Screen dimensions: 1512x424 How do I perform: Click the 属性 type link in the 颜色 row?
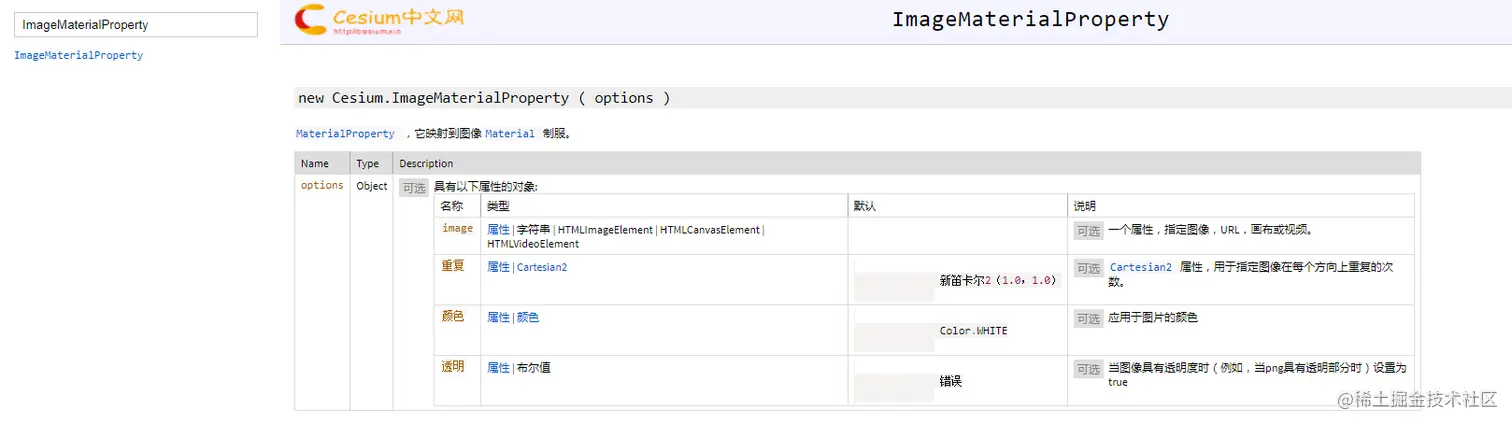pos(498,318)
